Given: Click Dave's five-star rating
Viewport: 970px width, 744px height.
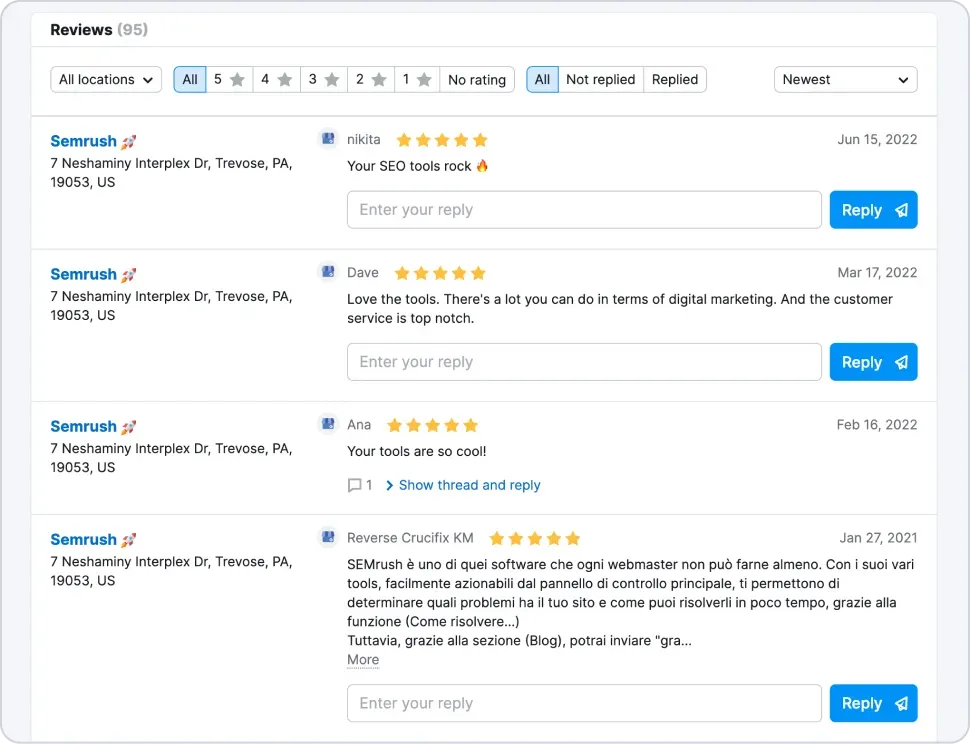Looking at the screenshot, I should click(x=440, y=273).
